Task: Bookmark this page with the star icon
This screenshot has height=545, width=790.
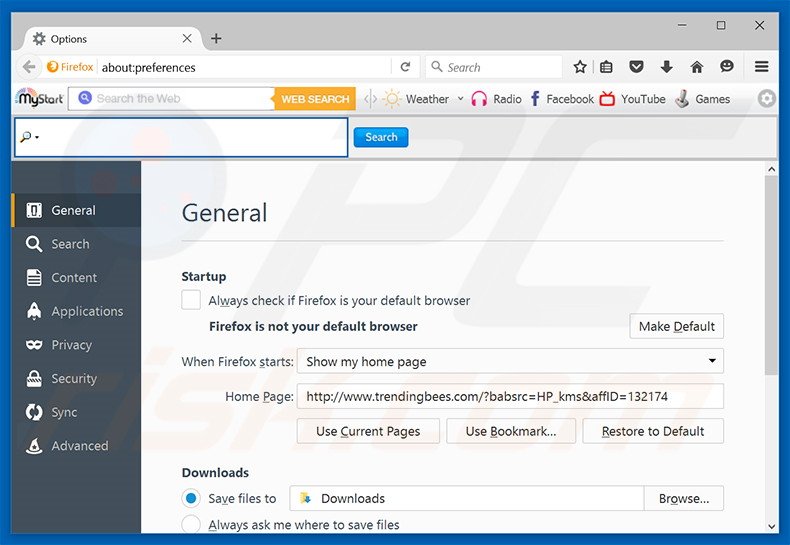Action: point(580,67)
